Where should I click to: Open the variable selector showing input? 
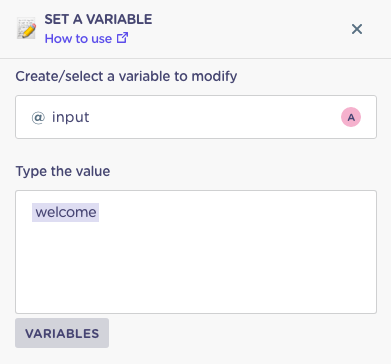[x=196, y=117]
